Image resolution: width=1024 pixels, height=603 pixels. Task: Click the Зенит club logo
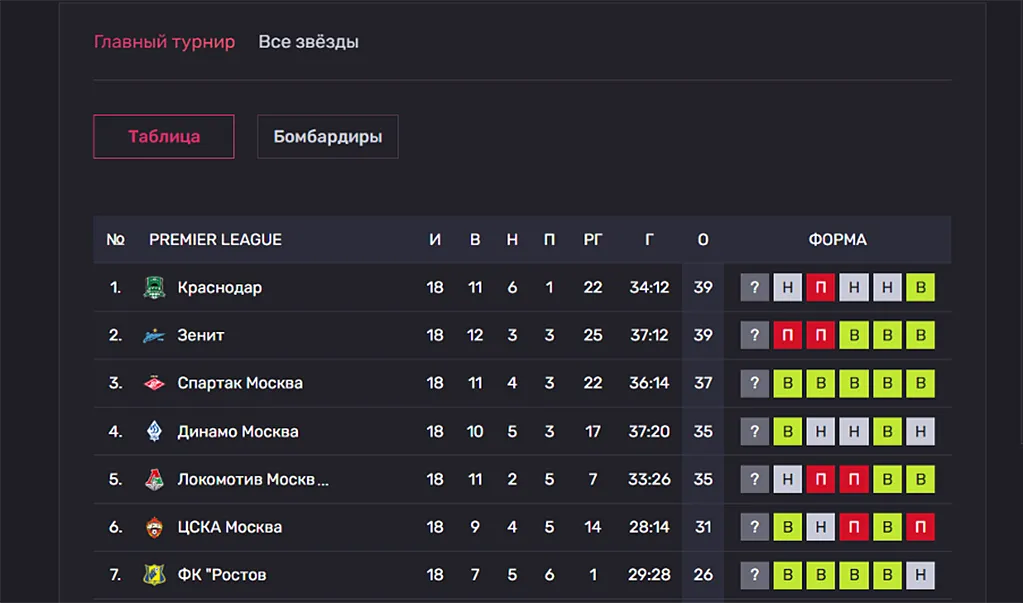154,336
